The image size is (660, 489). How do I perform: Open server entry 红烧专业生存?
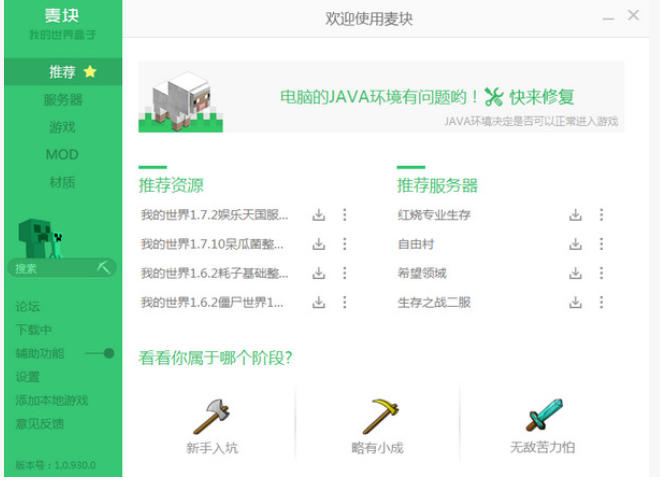click(x=434, y=215)
